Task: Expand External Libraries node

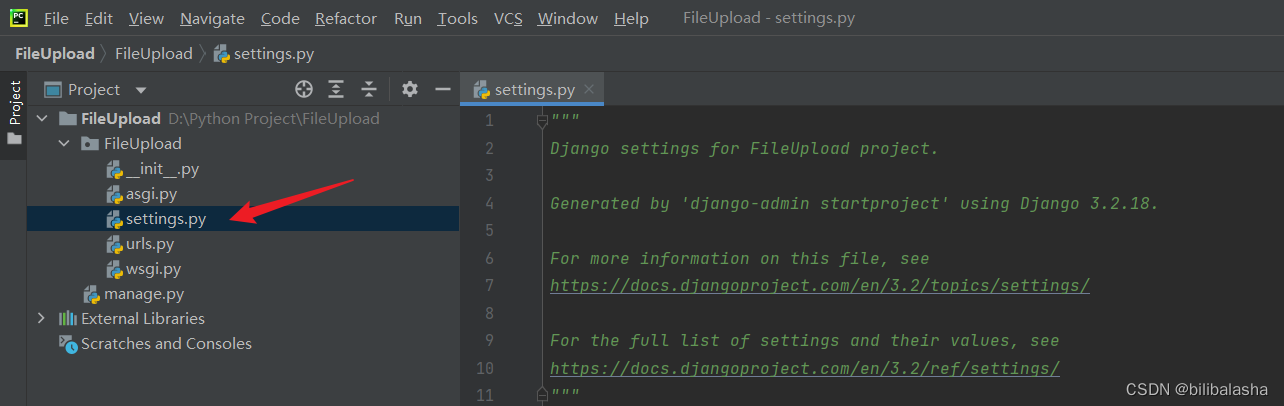Action: [x=41, y=318]
